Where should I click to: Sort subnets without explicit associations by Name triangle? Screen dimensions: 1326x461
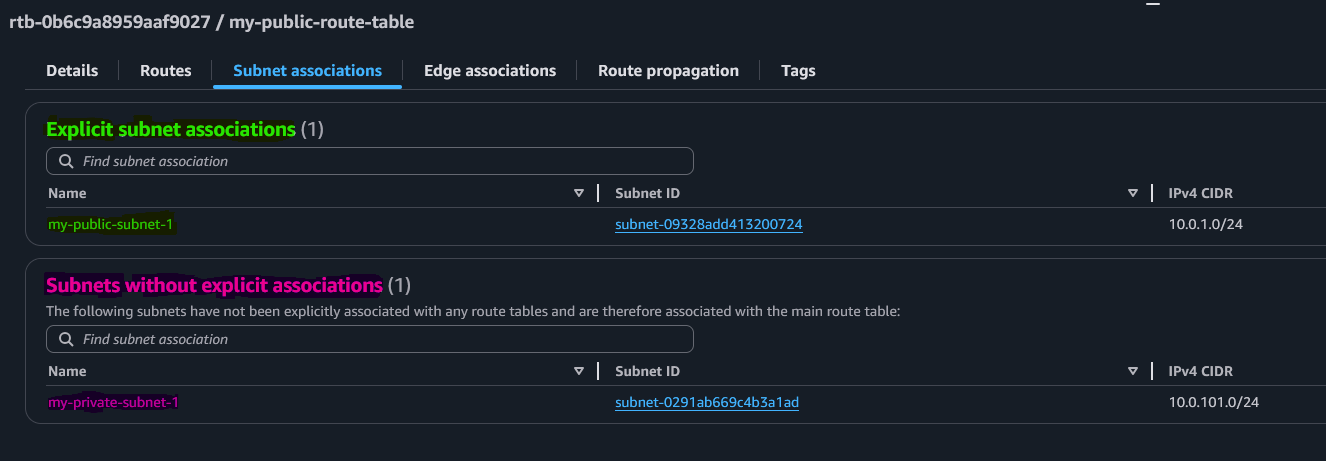[x=579, y=371]
